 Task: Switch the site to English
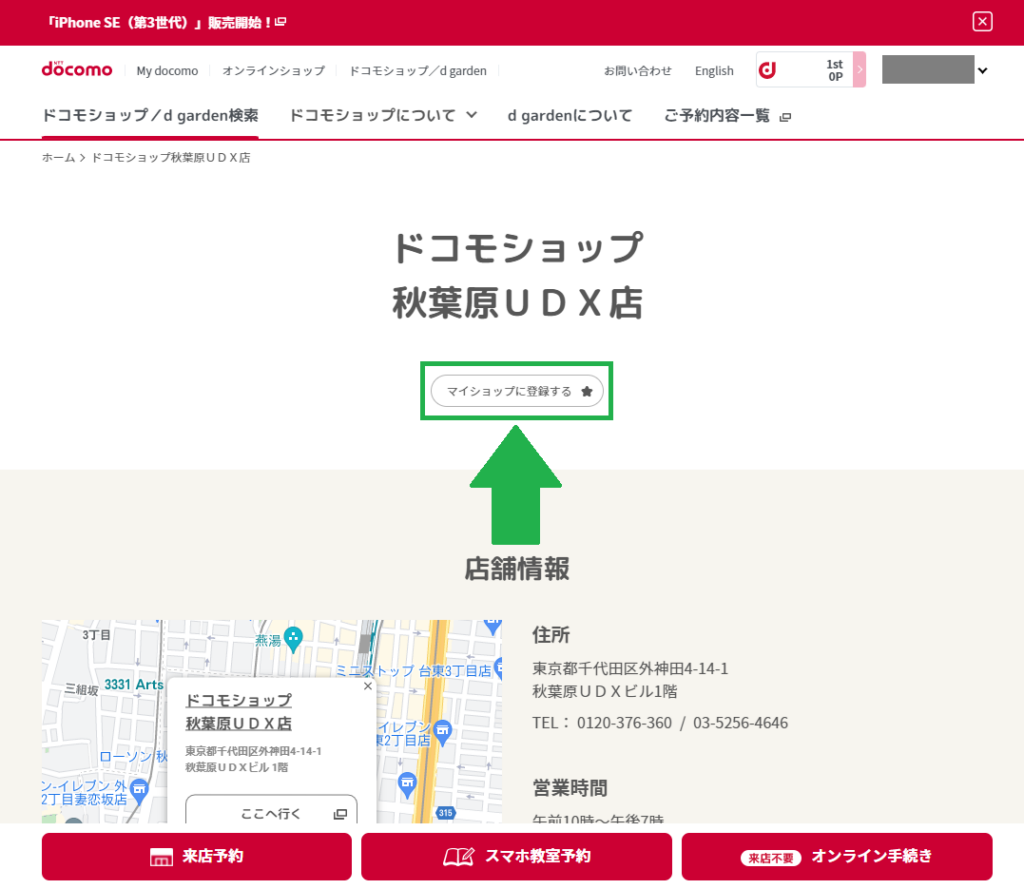(714, 71)
